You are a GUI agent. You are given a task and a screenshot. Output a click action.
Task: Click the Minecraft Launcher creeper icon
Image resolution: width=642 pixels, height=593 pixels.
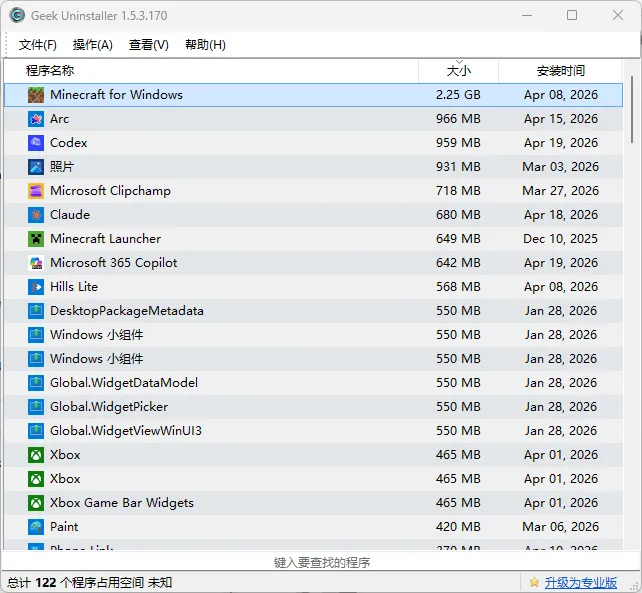36,239
